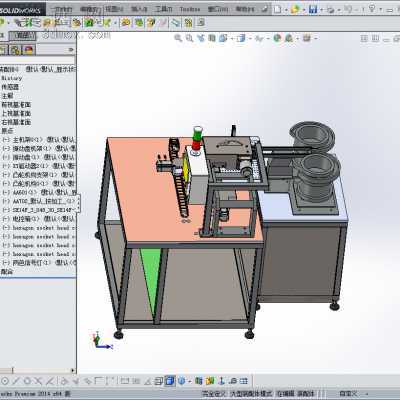The height and width of the screenshot is (400, 400).
Task: Click the Display Style cube icon
Action: (x=241, y=38)
